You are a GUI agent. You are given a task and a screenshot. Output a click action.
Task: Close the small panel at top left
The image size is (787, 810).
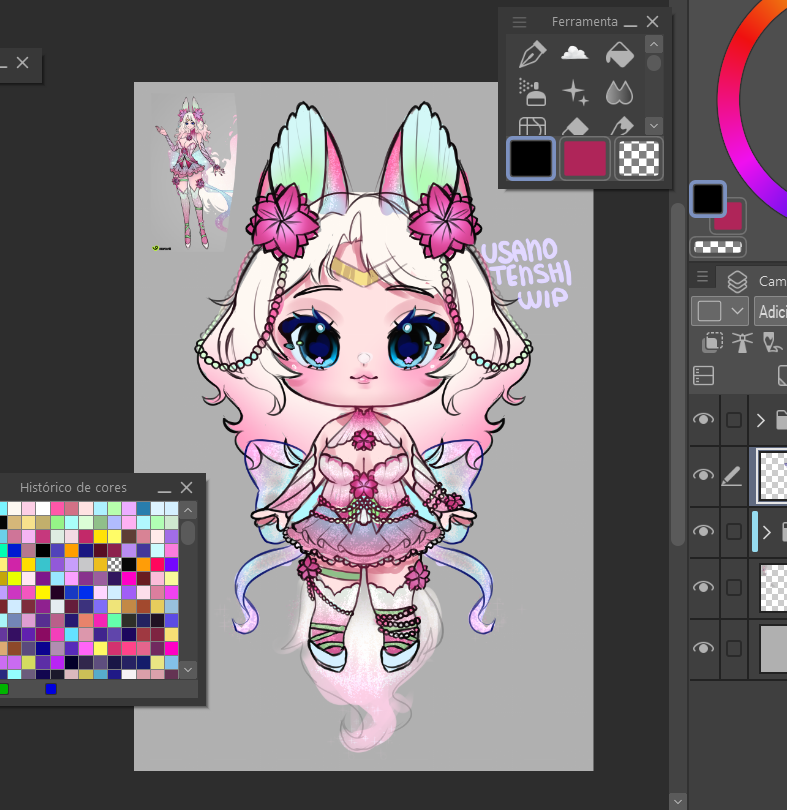coord(22,63)
